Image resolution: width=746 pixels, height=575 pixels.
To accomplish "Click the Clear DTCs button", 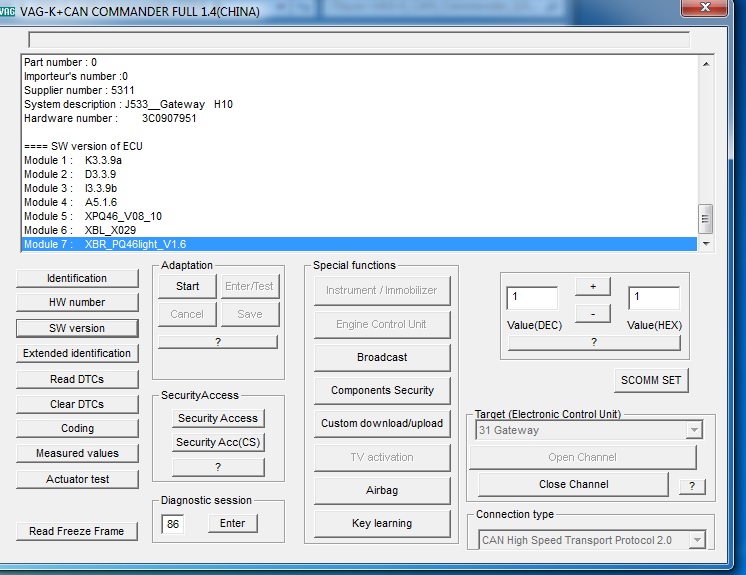I will pos(77,404).
